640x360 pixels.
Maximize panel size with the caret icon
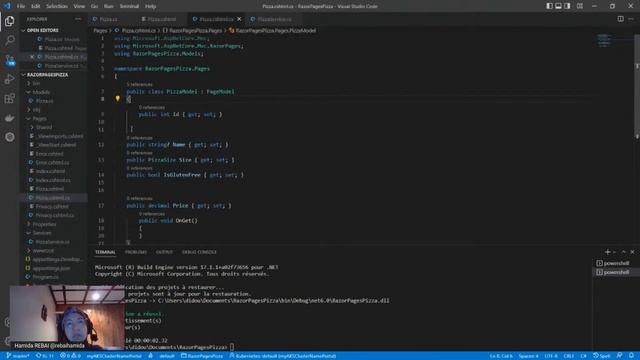coord(623,252)
